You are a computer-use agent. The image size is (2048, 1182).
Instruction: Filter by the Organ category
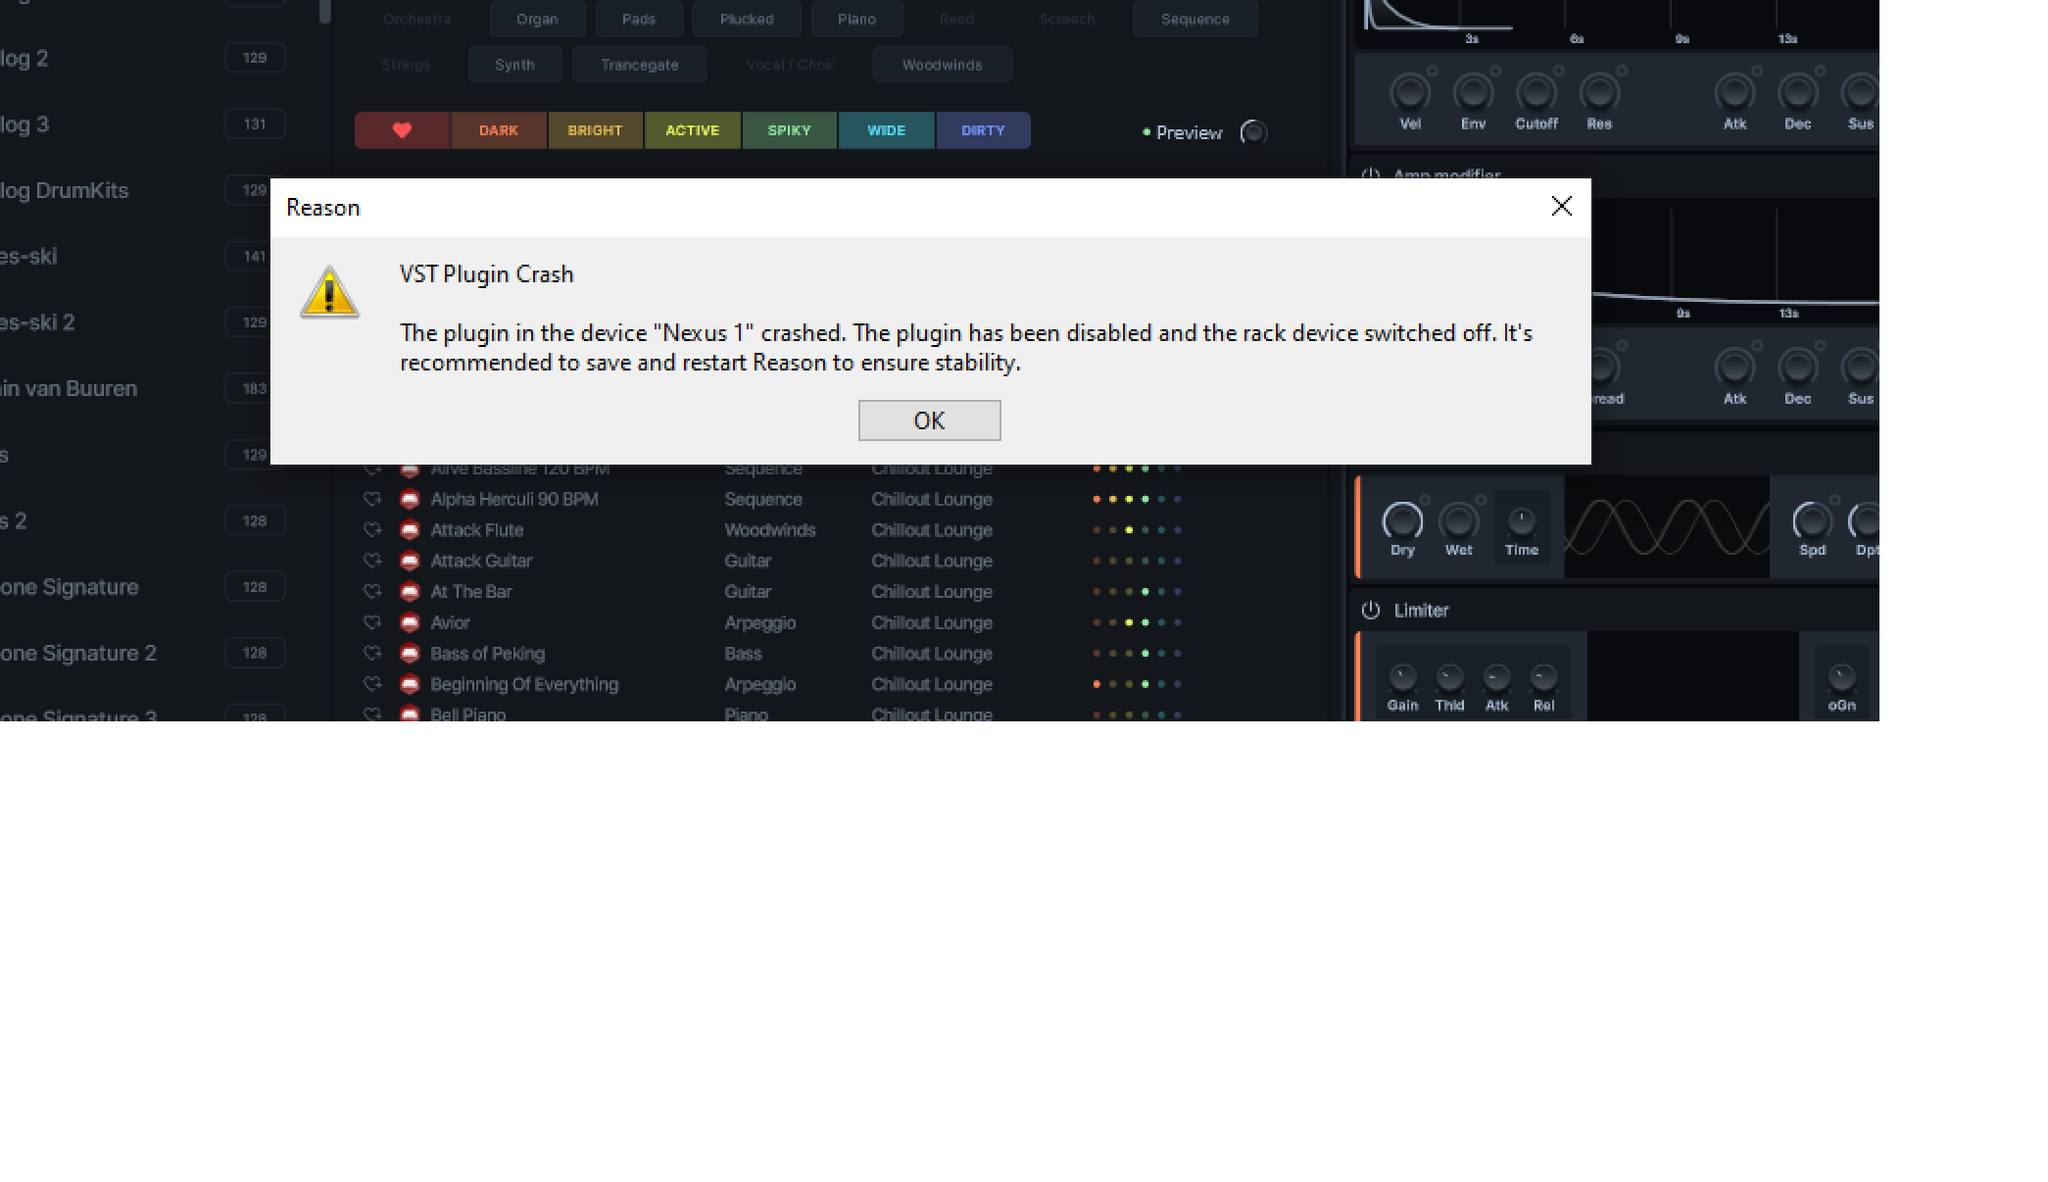click(537, 19)
